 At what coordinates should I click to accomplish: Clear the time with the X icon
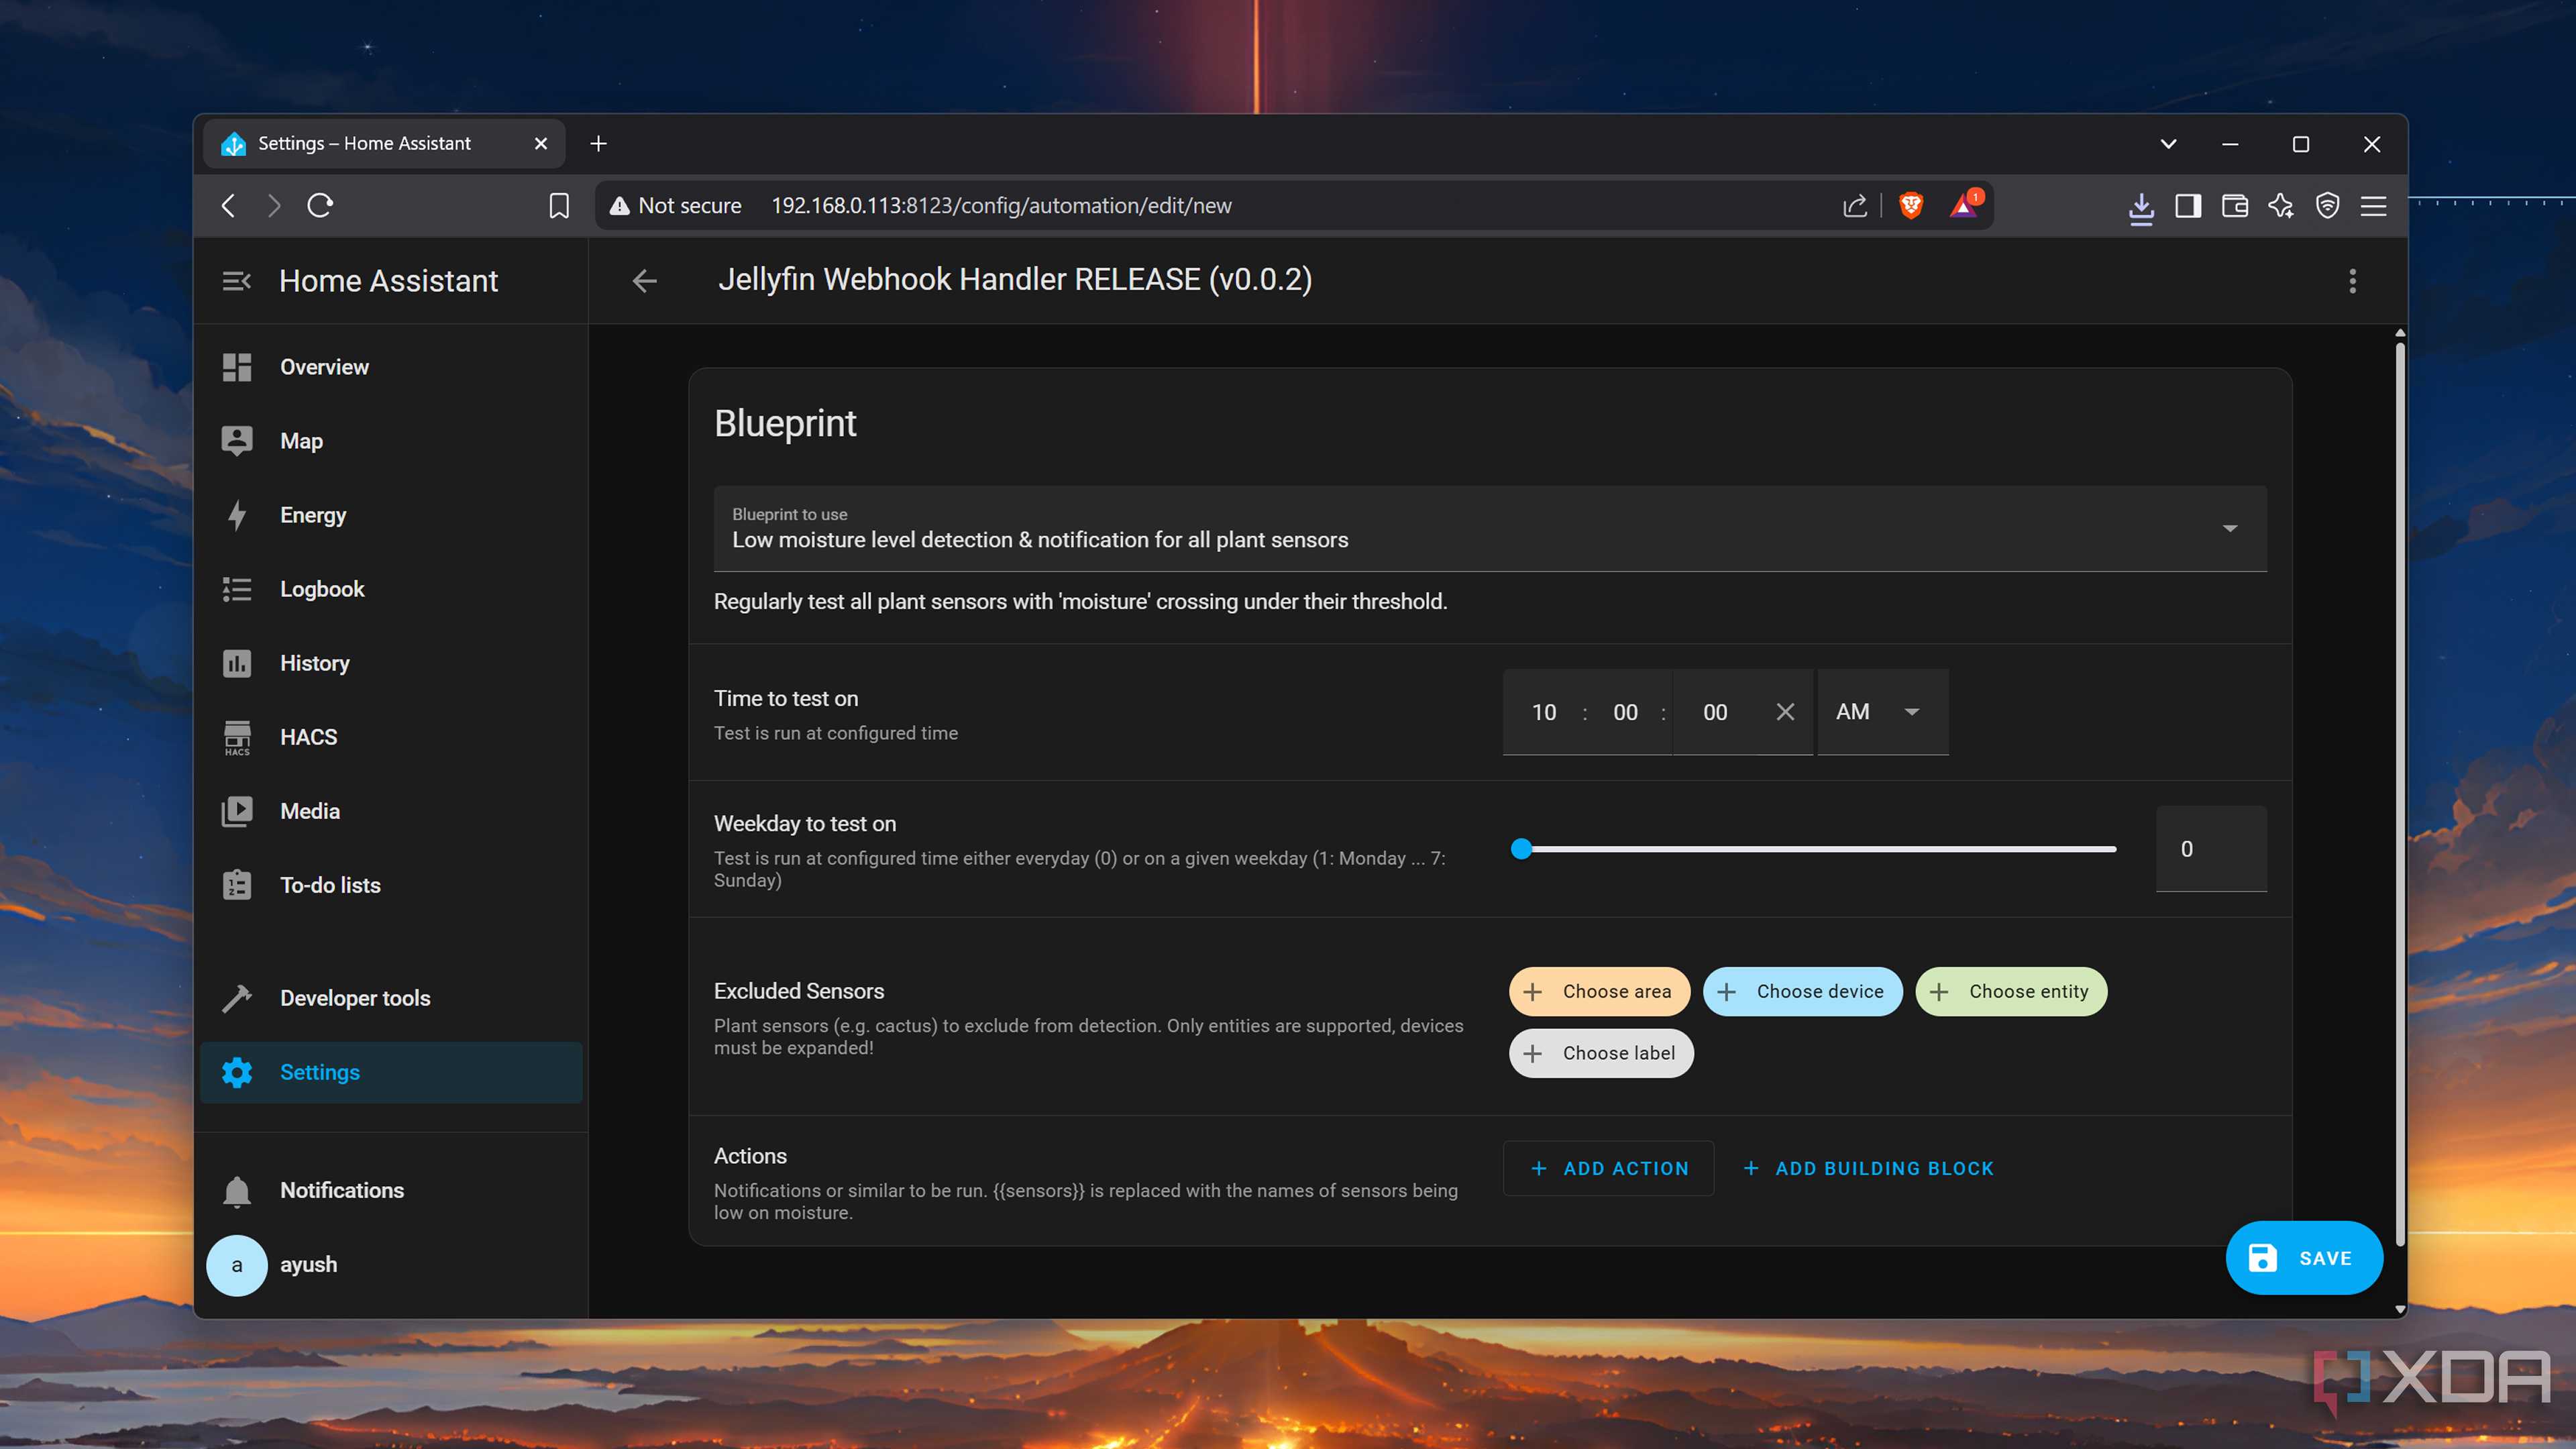point(1785,712)
